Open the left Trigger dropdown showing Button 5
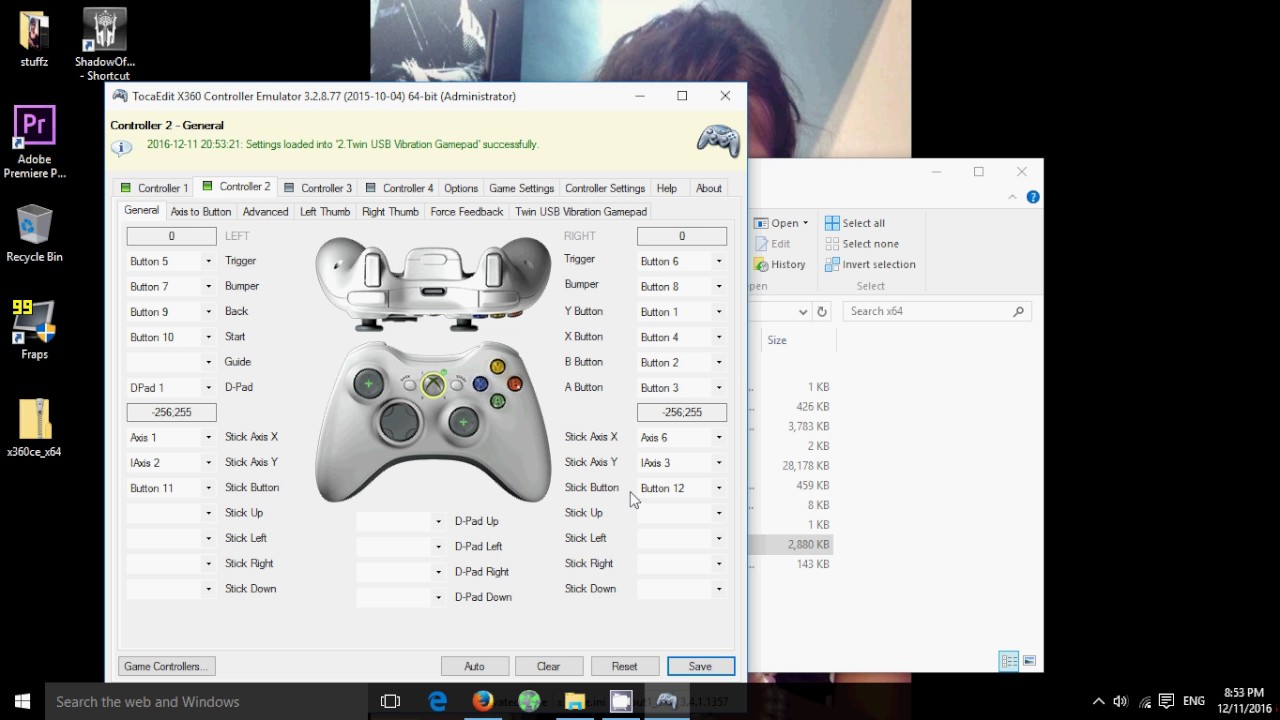 coord(209,261)
